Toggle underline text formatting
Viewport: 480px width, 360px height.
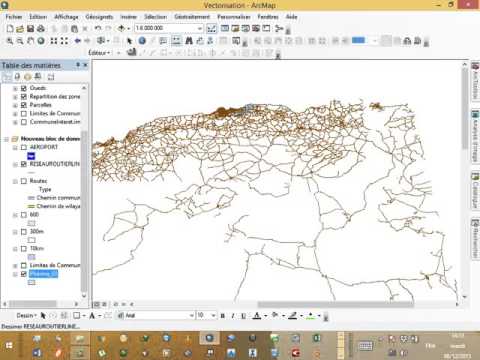click(243, 316)
